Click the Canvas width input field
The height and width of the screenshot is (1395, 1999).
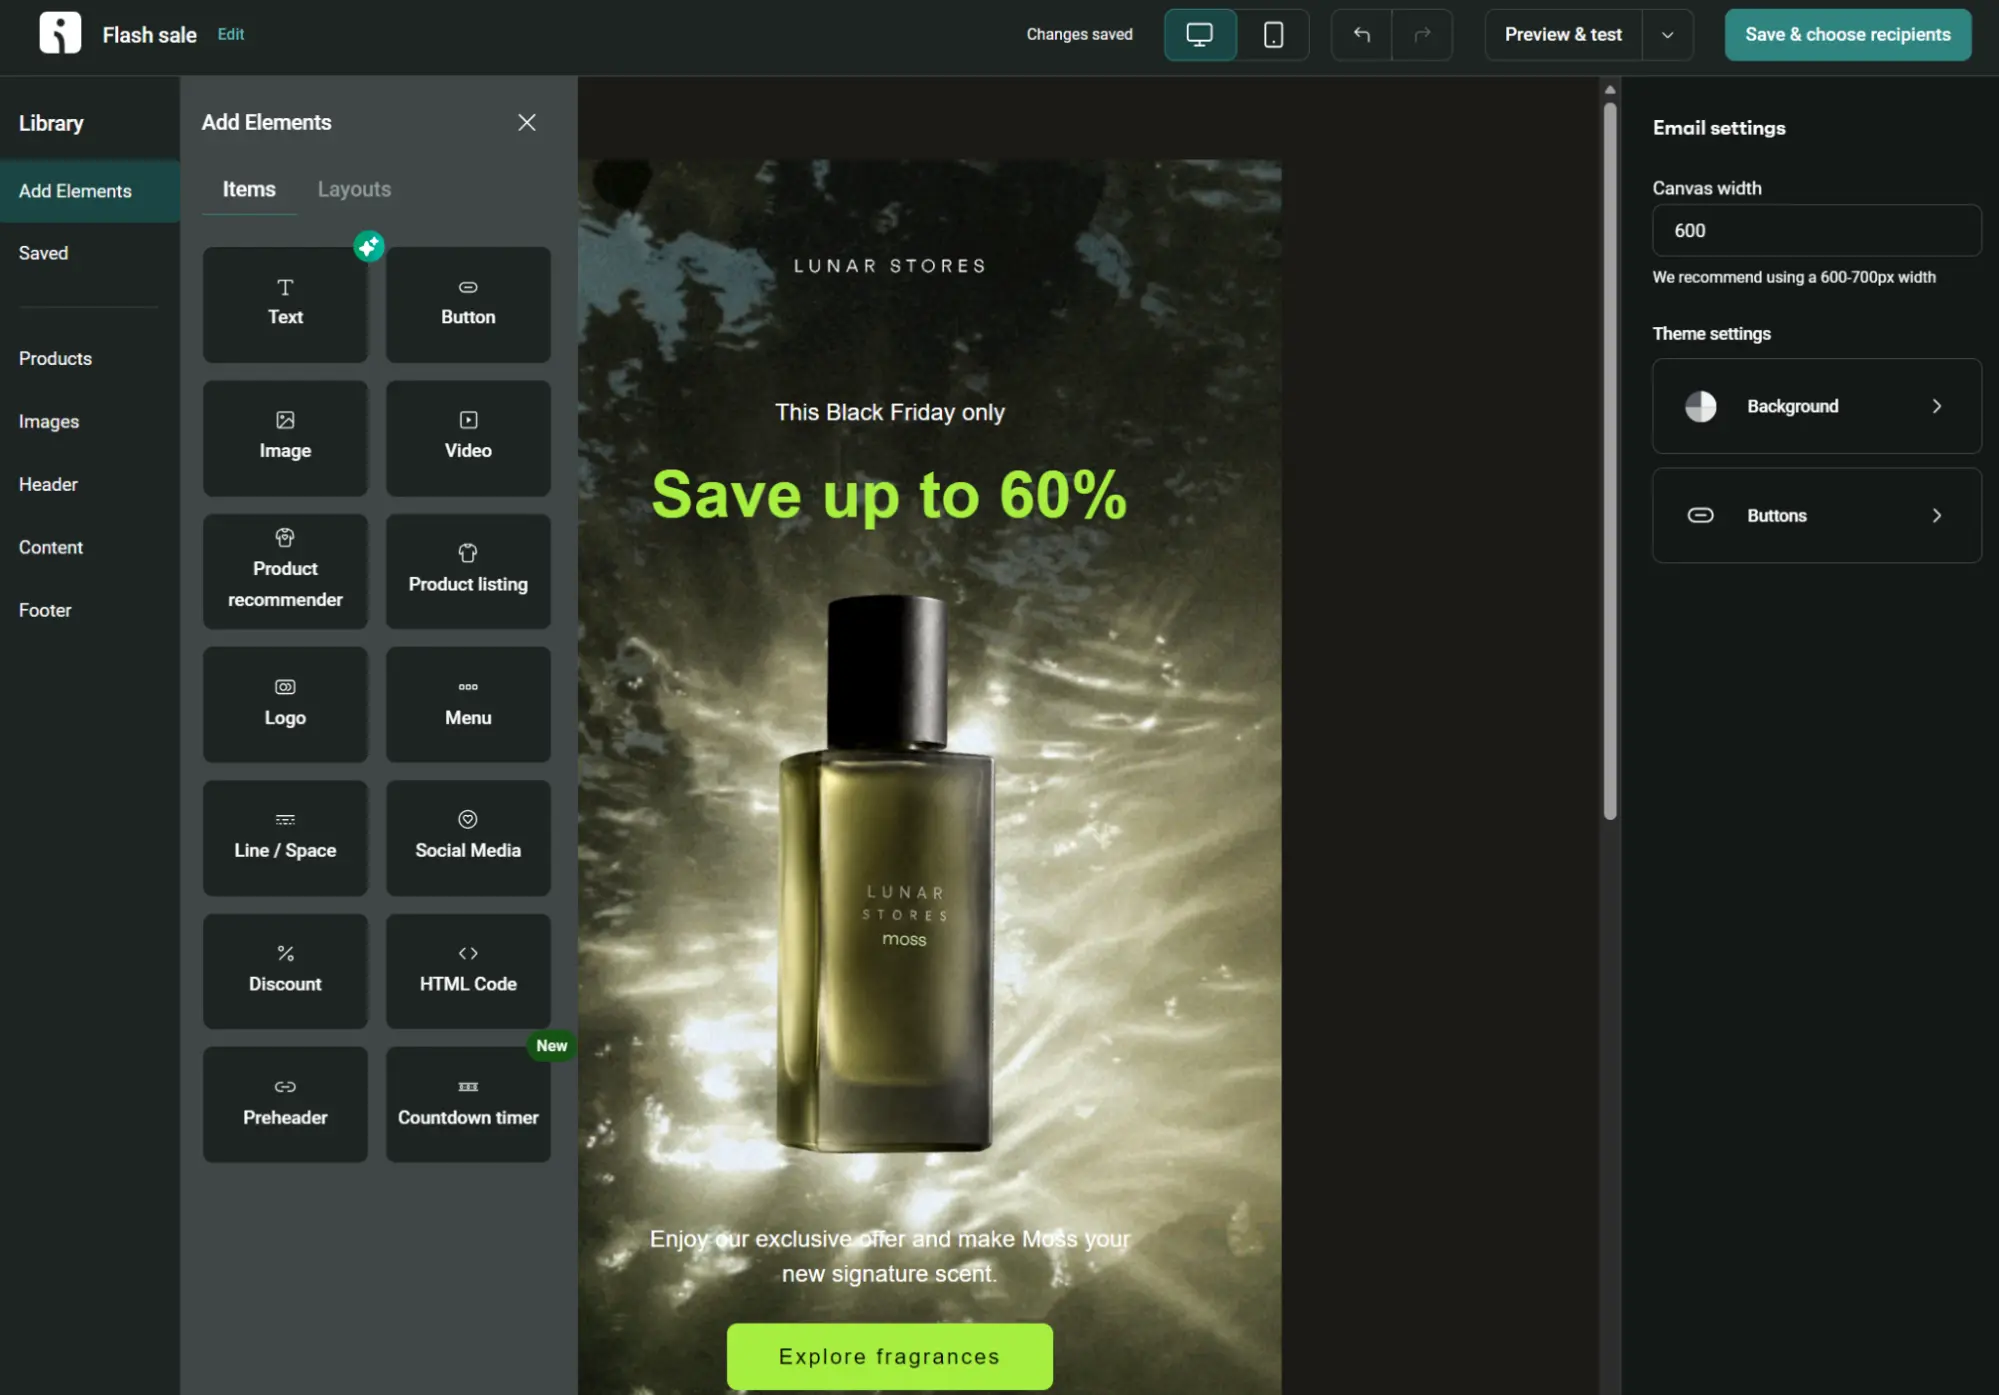coord(1816,230)
